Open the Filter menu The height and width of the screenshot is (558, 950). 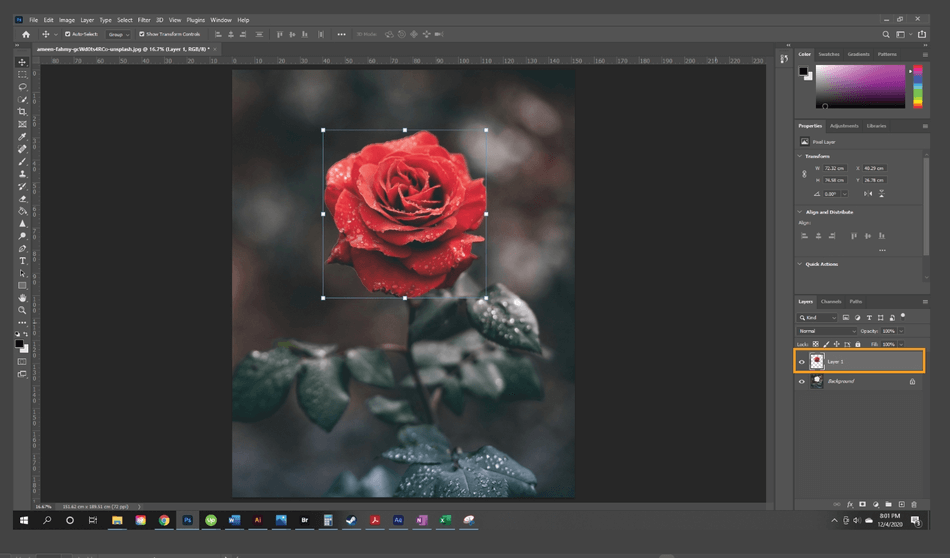[144, 20]
